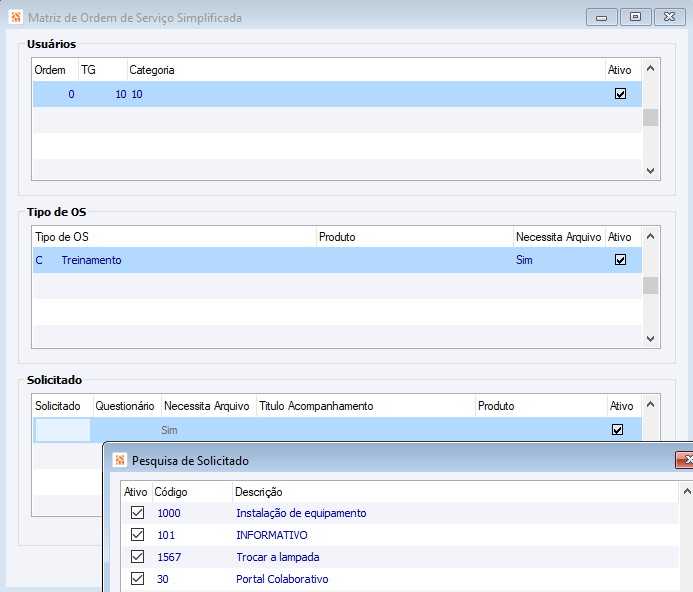Toggle Ativo checkbox for INFORMATIVO

(137, 535)
